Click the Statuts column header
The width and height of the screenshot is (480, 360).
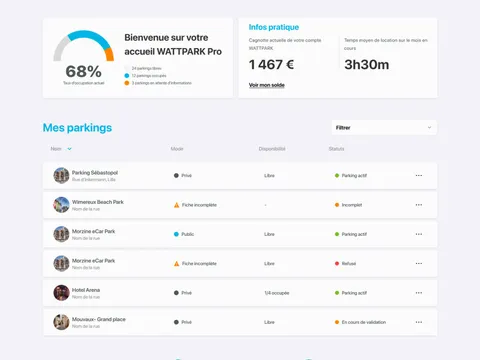336,149
